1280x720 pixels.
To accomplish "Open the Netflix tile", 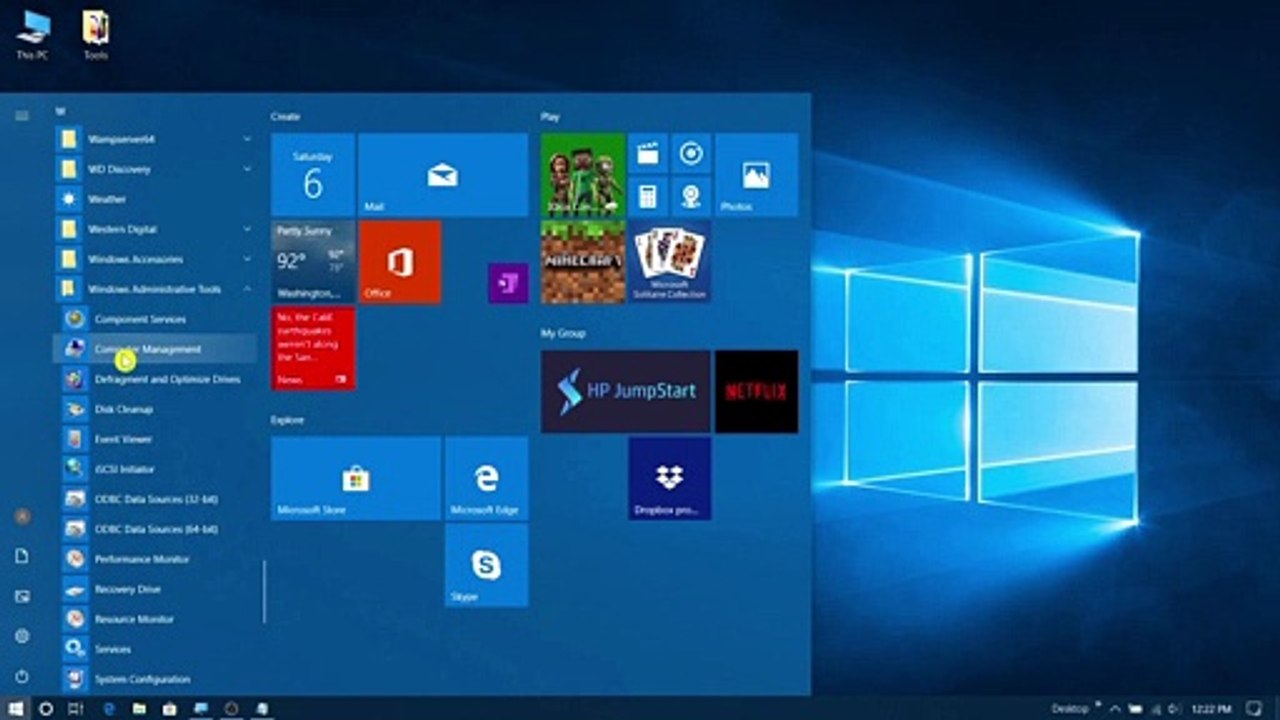I will coord(757,391).
